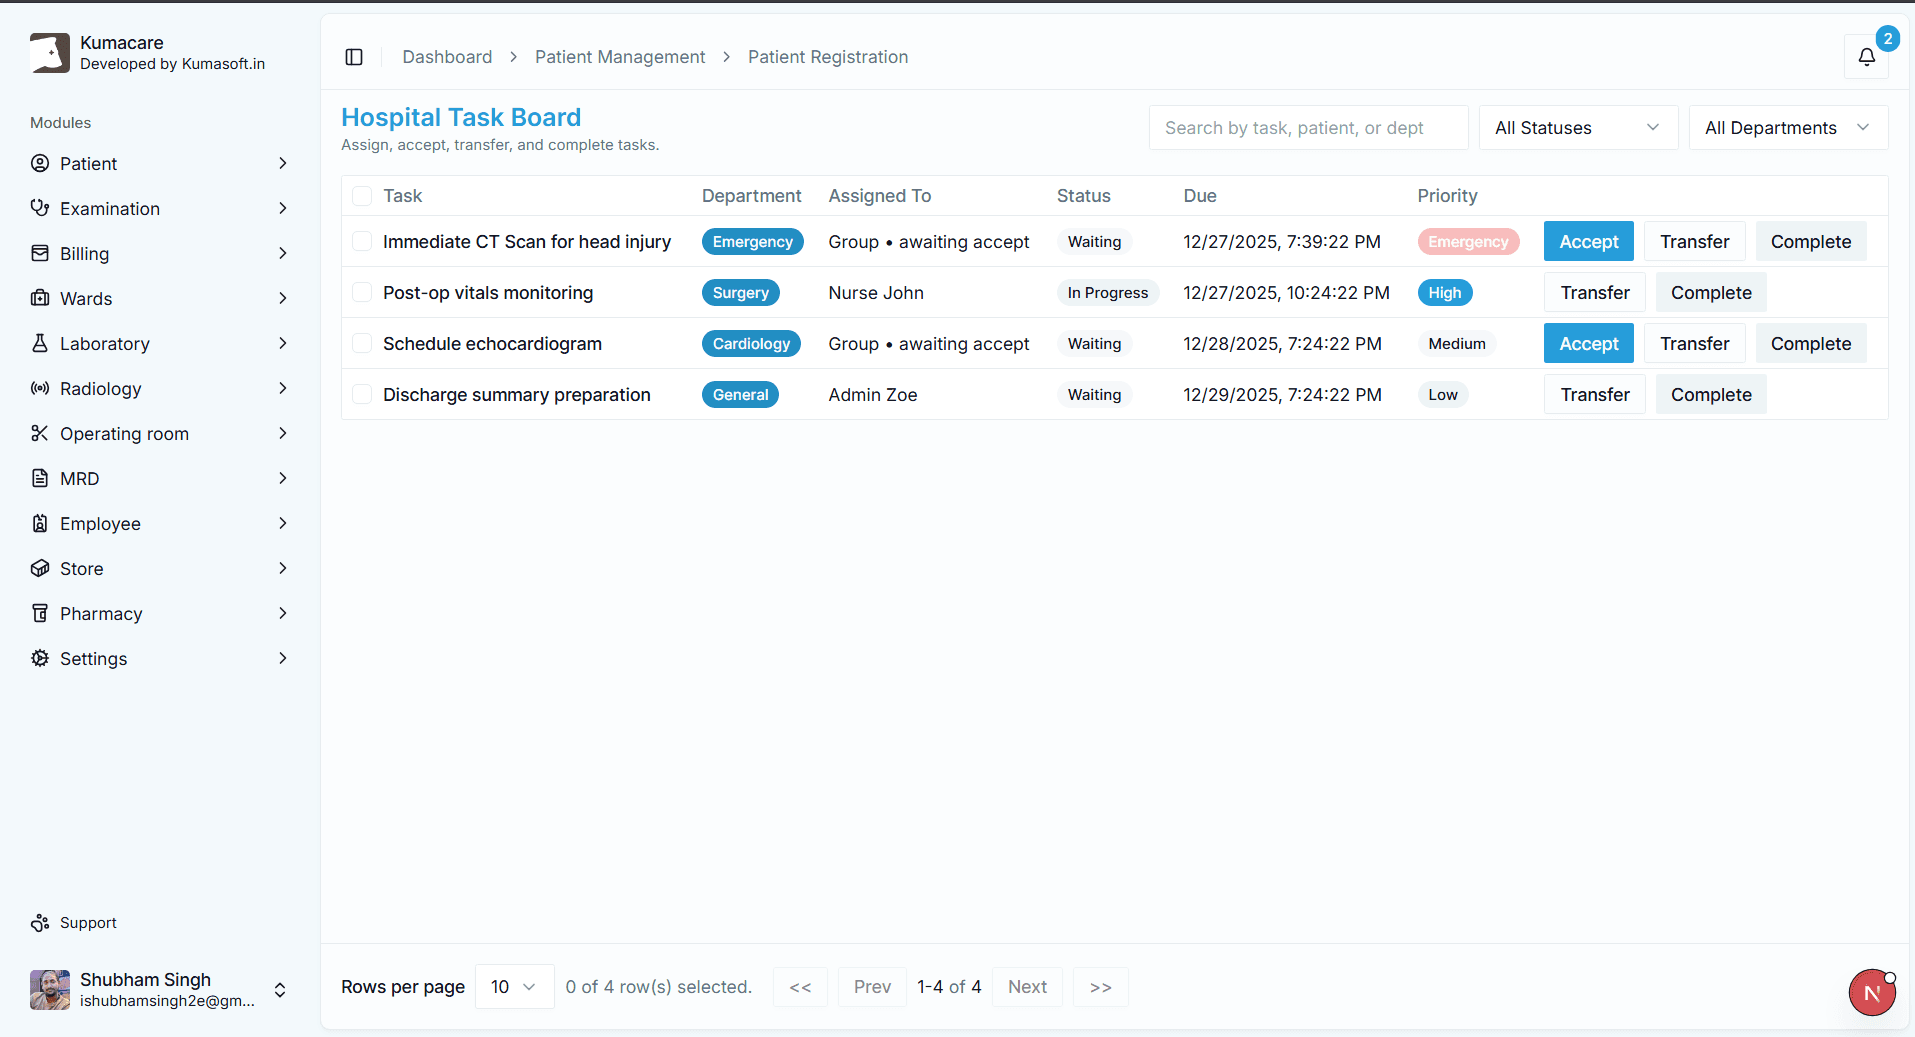
Task: Open the Examination module icon
Action: (39, 208)
